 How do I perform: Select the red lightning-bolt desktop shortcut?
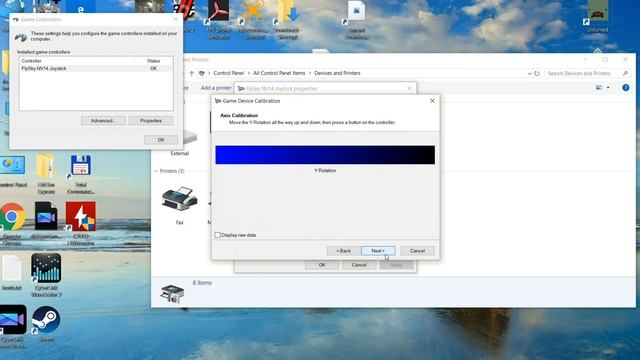point(81,216)
